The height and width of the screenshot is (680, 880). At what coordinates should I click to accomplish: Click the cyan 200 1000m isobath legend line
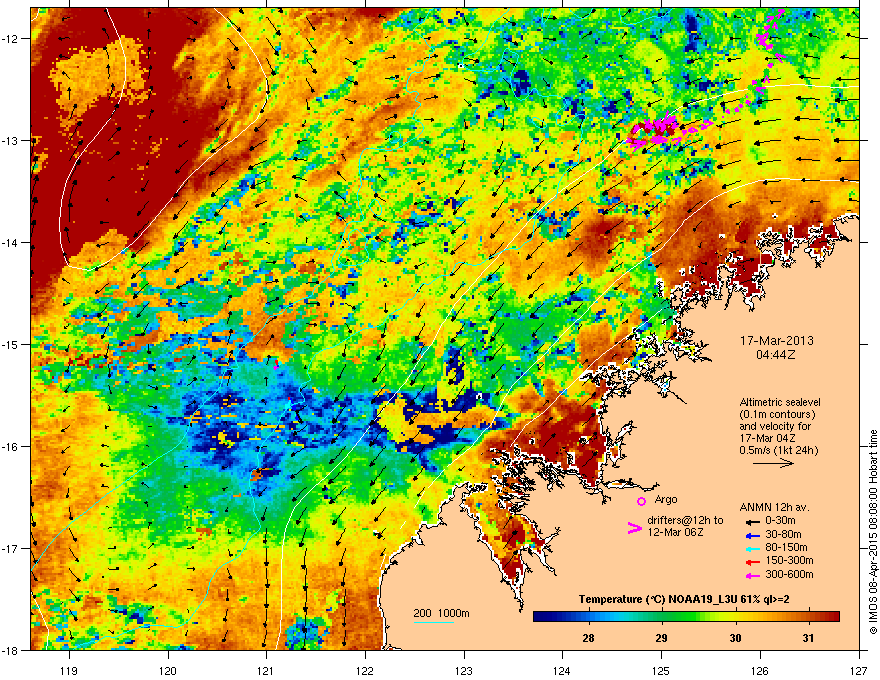click(x=433, y=622)
